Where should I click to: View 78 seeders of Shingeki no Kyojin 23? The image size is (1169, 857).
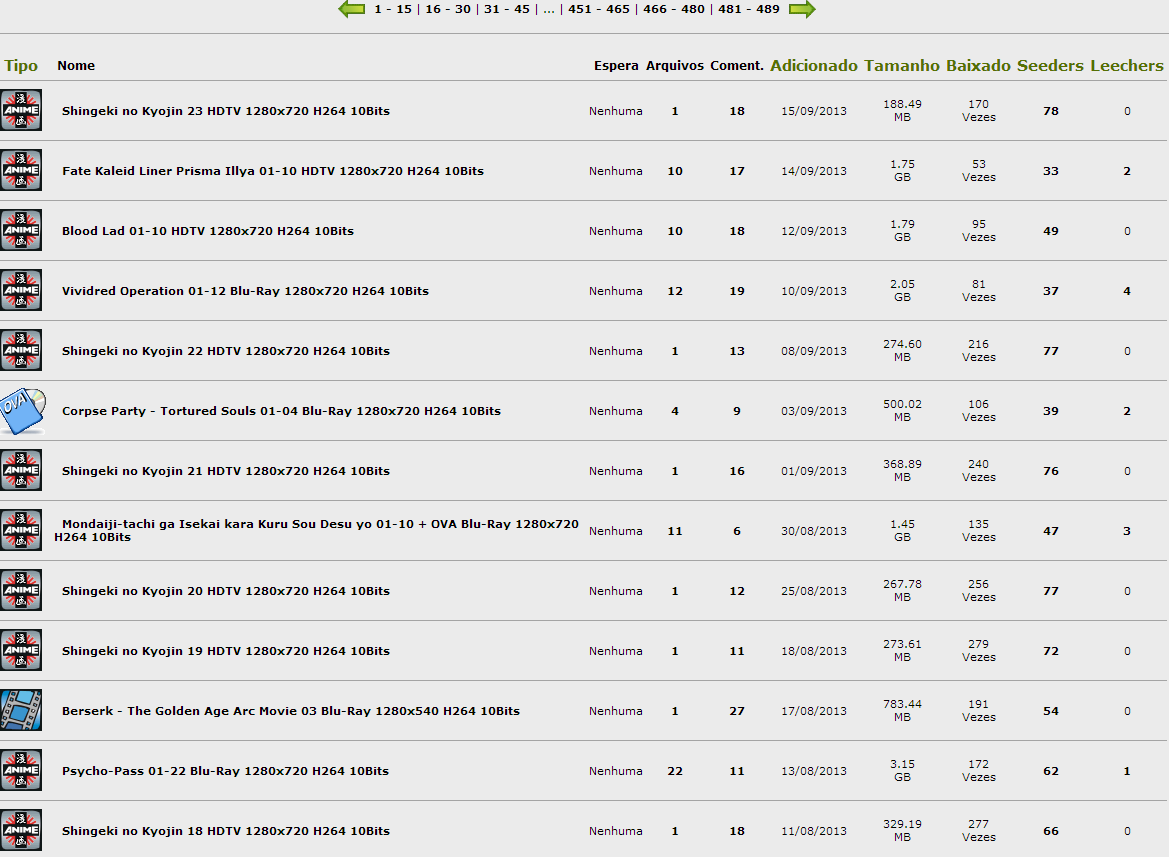coord(1050,111)
